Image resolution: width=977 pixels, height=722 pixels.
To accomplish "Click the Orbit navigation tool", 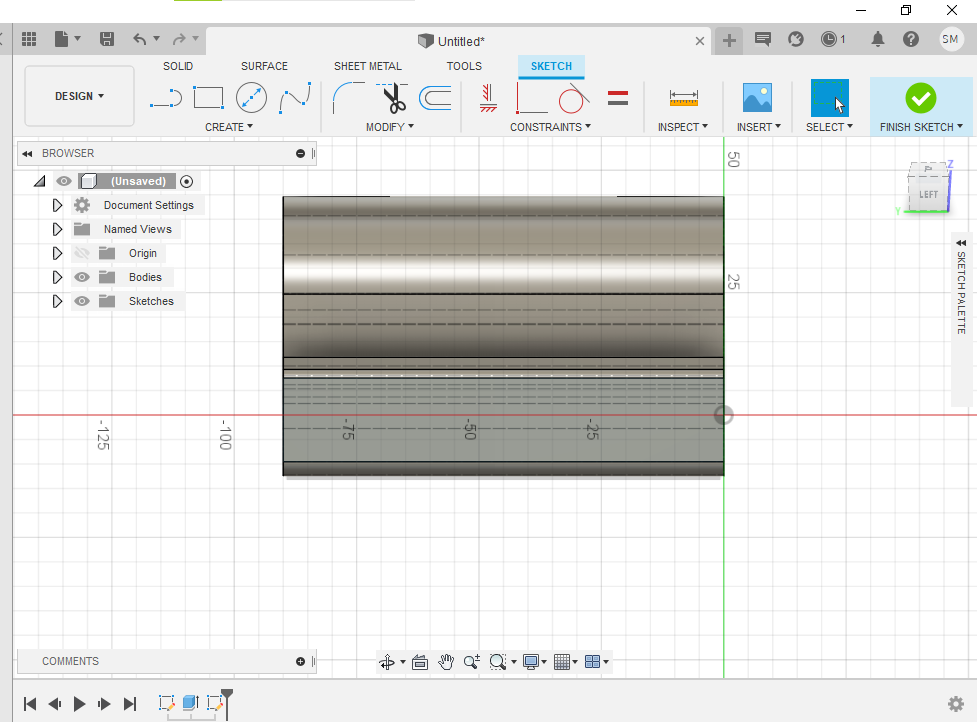I will point(387,662).
